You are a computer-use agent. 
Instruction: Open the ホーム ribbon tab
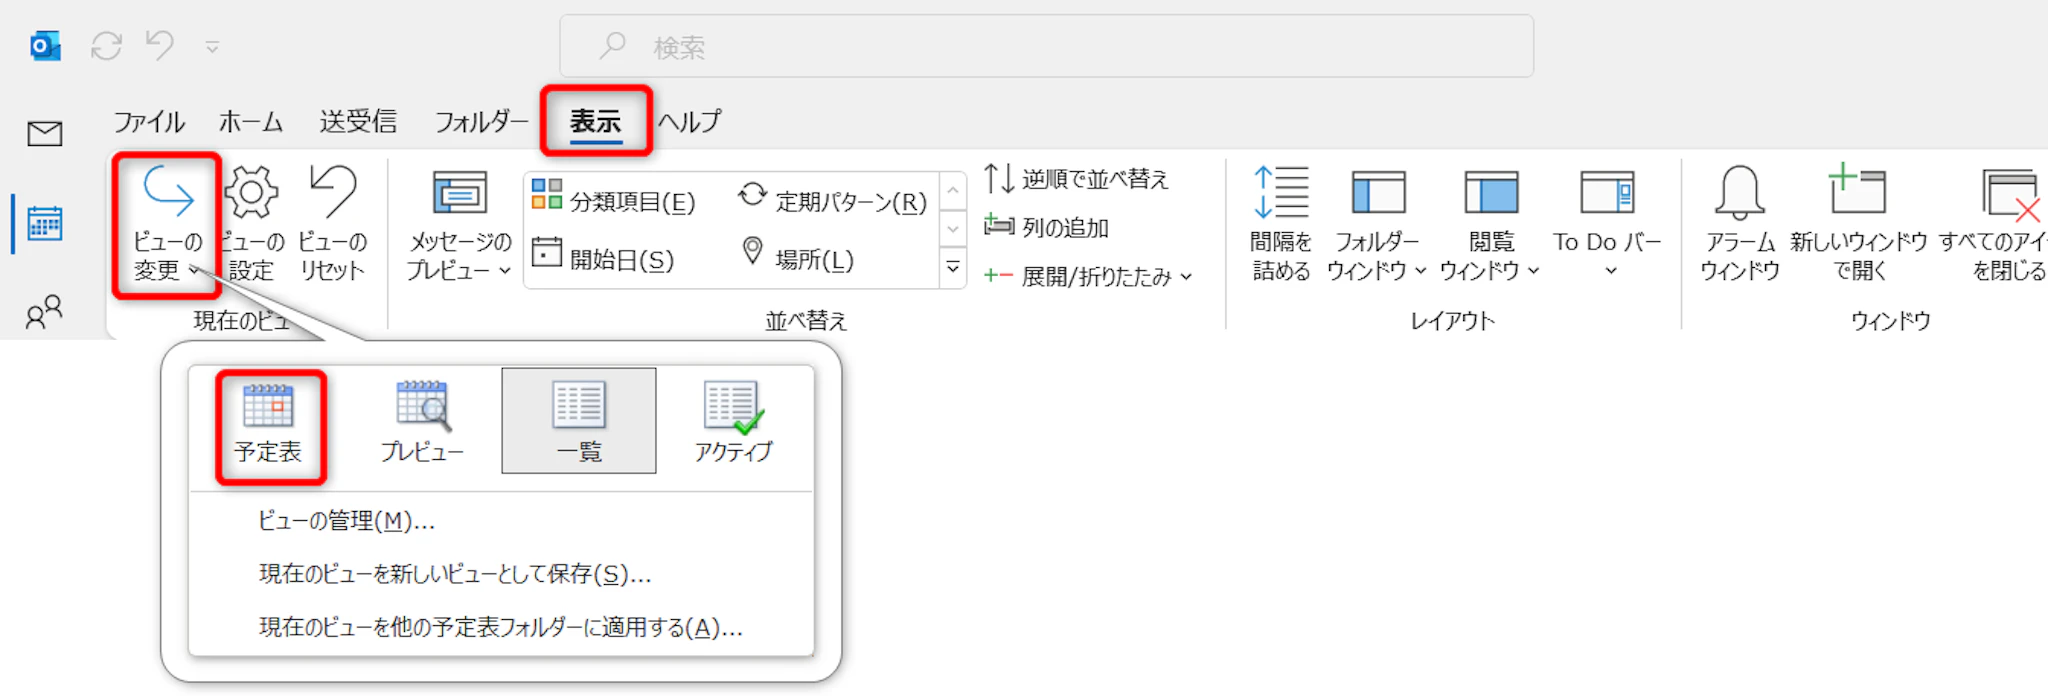pos(251,122)
